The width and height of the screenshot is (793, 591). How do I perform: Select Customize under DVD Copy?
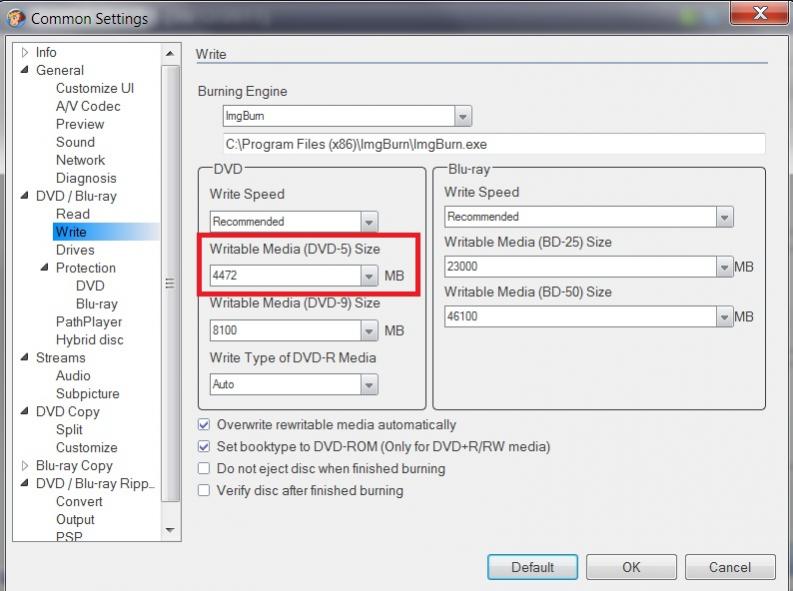tap(86, 447)
